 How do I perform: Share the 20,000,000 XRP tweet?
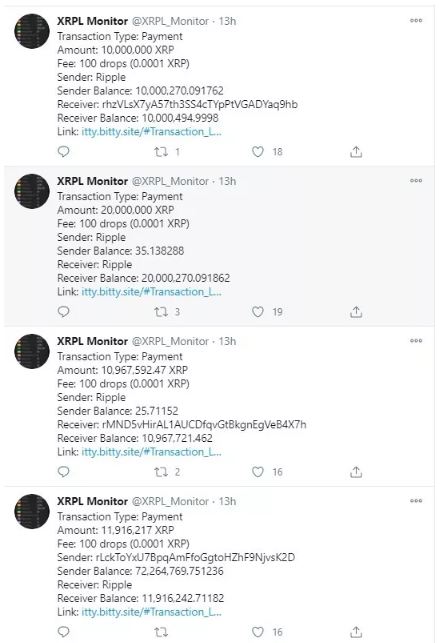click(356, 312)
